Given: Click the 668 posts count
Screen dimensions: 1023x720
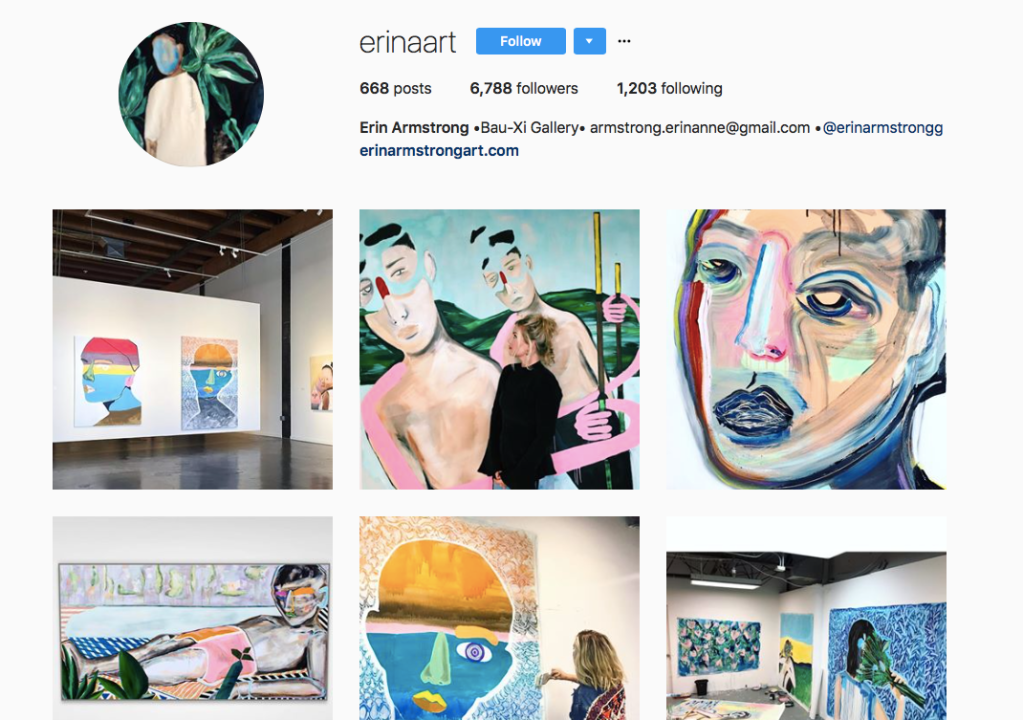Looking at the screenshot, I should pyautogui.click(x=395, y=89).
